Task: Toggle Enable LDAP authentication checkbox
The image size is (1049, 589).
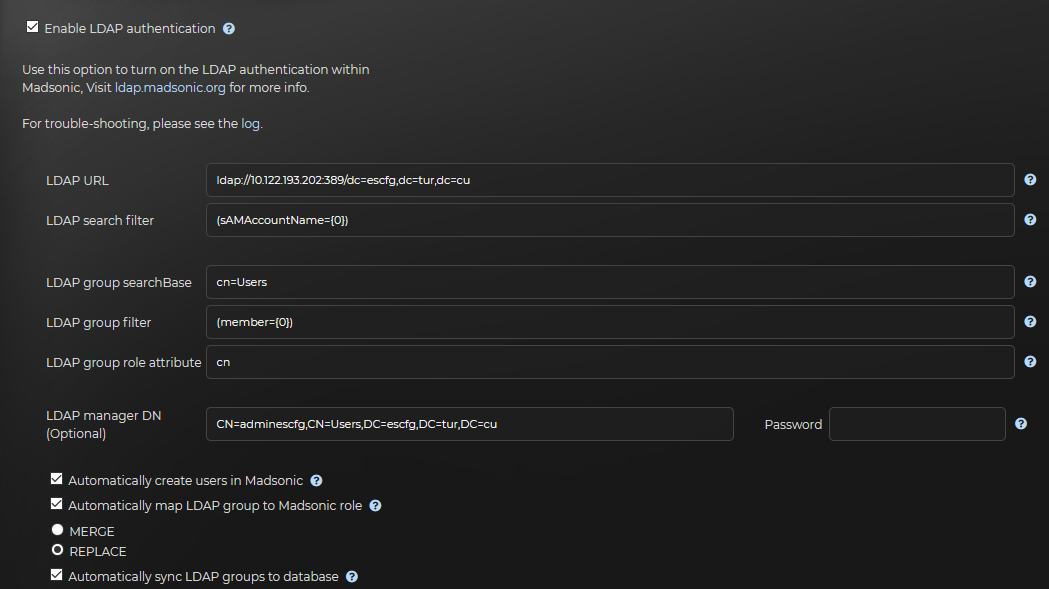Action: [x=32, y=27]
